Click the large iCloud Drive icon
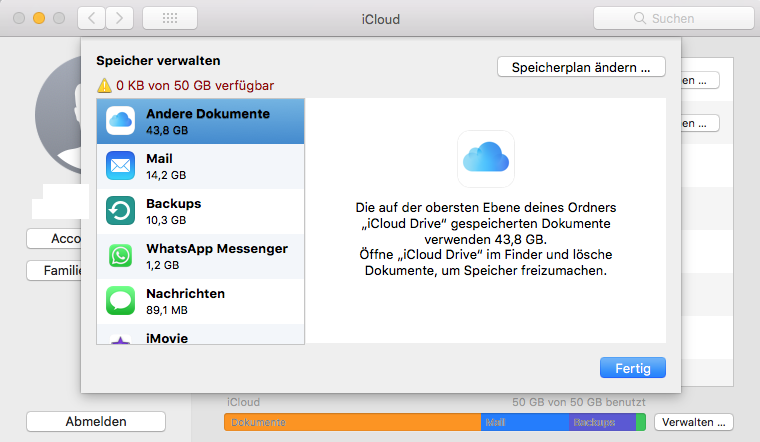Screen dimensions: 760x442 (485, 159)
